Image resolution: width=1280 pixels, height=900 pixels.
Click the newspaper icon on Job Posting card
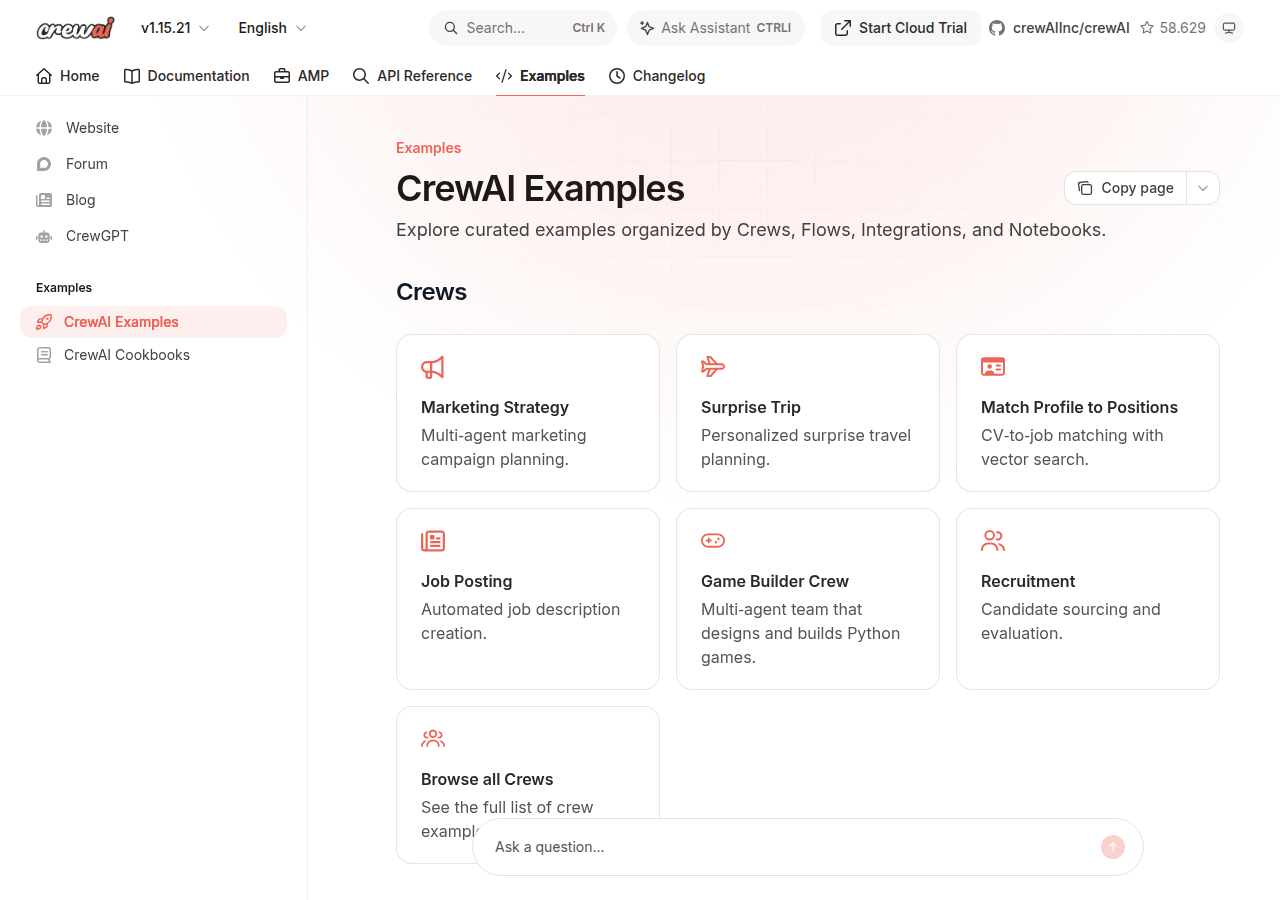(433, 541)
